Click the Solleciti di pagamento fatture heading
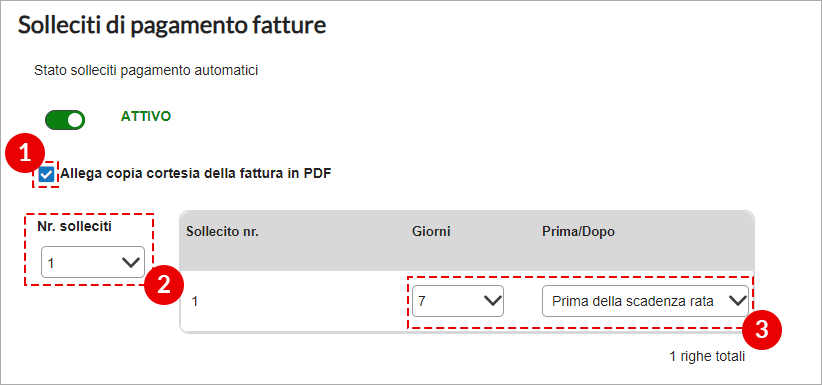The height and width of the screenshot is (385, 822). pos(172,25)
